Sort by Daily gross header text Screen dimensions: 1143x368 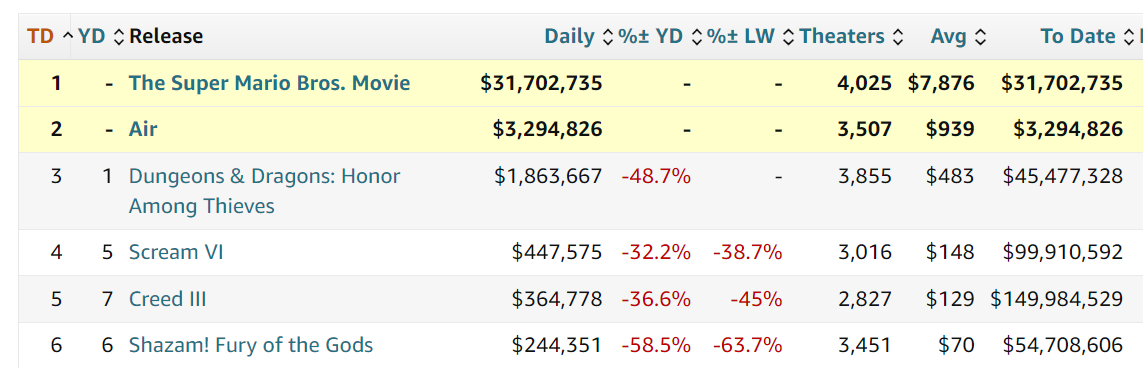[570, 36]
